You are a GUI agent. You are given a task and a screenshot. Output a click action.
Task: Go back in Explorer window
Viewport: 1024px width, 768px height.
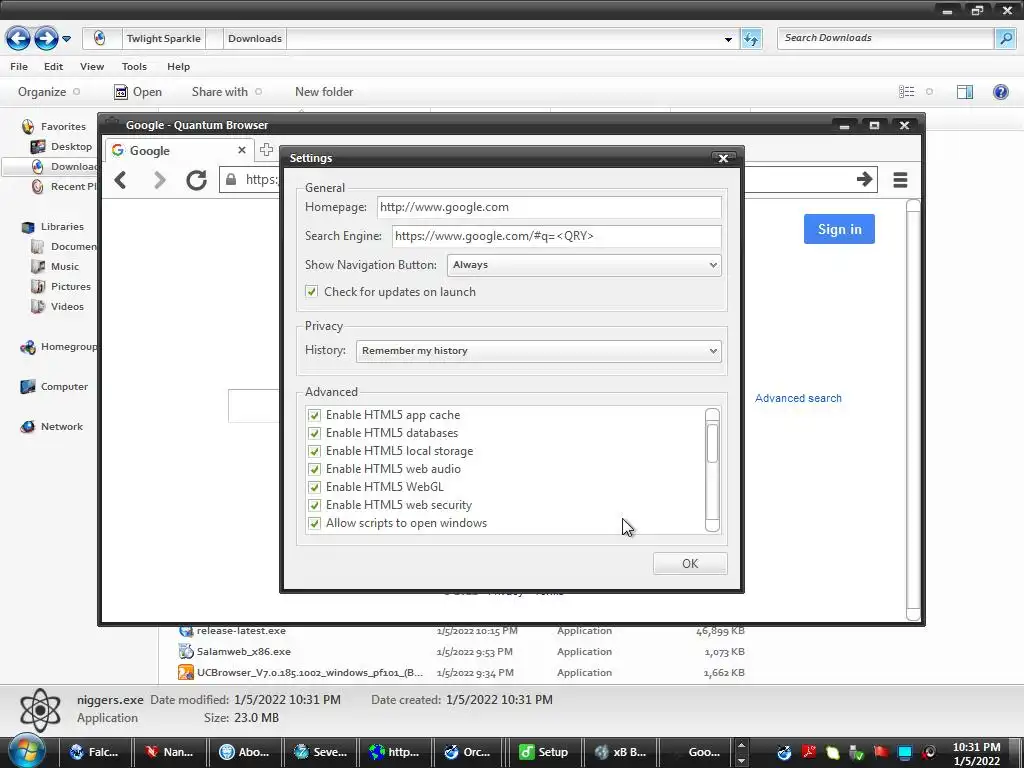coord(18,39)
